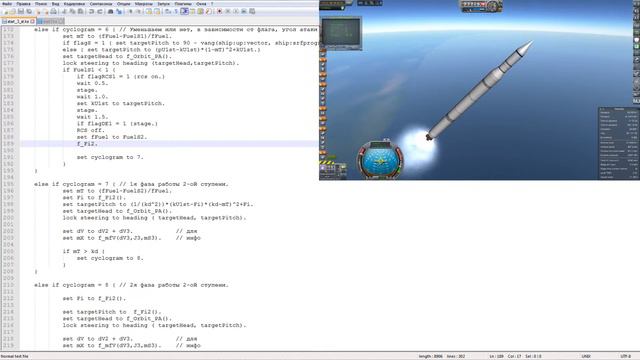Image resolution: width=640 pixels, height=360 pixels.
Task: Click the Zoom Out toolbar icon
Action: click(x=138, y=11)
